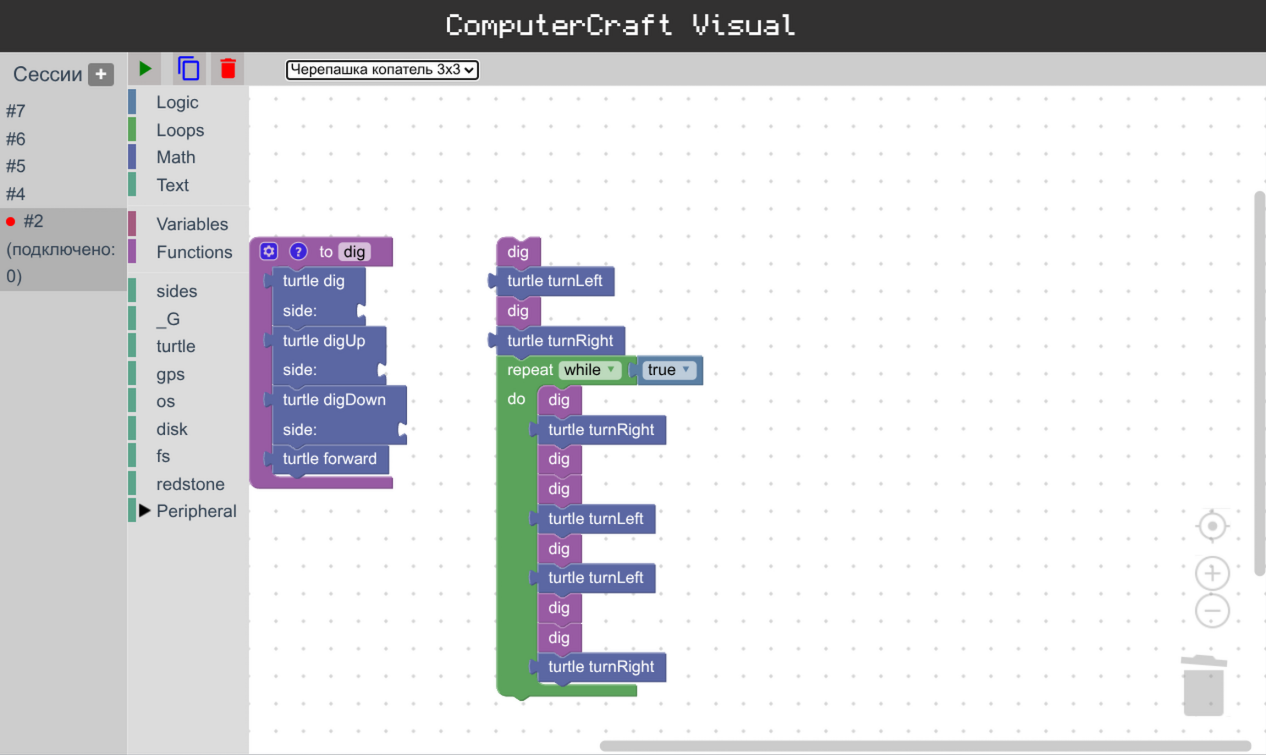Select turtle turnLeft block above the loop
The image size is (1266, 755).
pyautogui.click(x=555, y=281)
